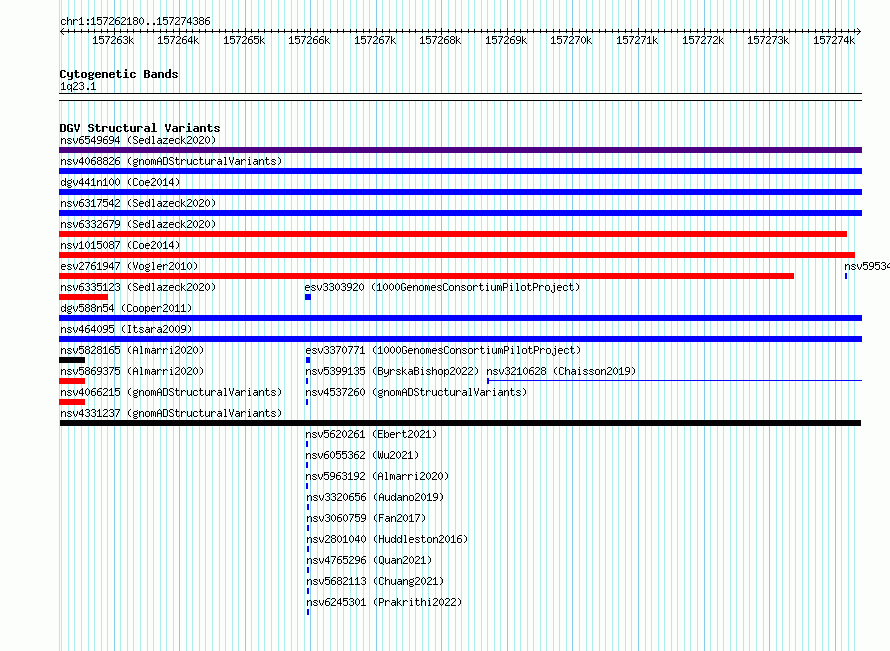Open nsv5399135 (ByrskaBishop2022) label
Image resolution: width=890 pixels, height=651 pixels.
coord(392,371)
